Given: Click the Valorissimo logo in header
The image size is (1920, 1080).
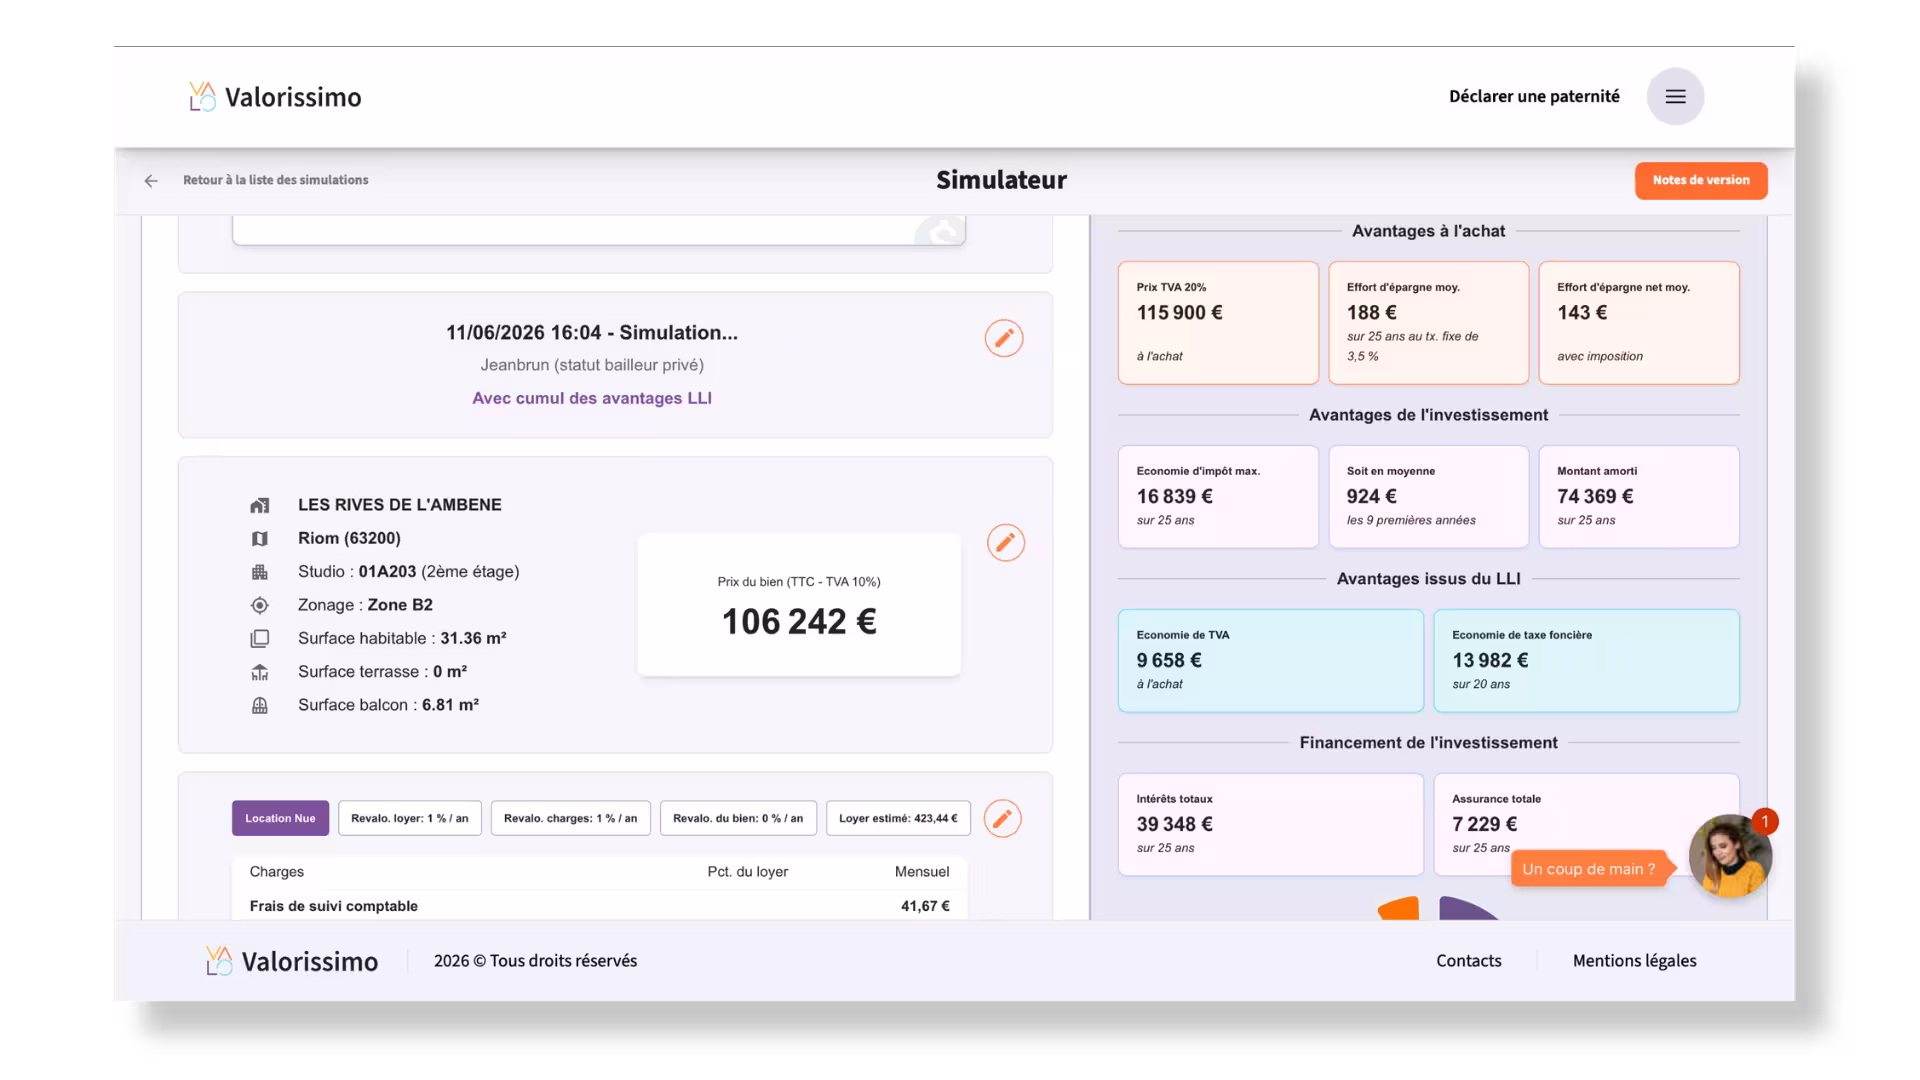Looking at the screenshot, I should click(x=275, y=97).
